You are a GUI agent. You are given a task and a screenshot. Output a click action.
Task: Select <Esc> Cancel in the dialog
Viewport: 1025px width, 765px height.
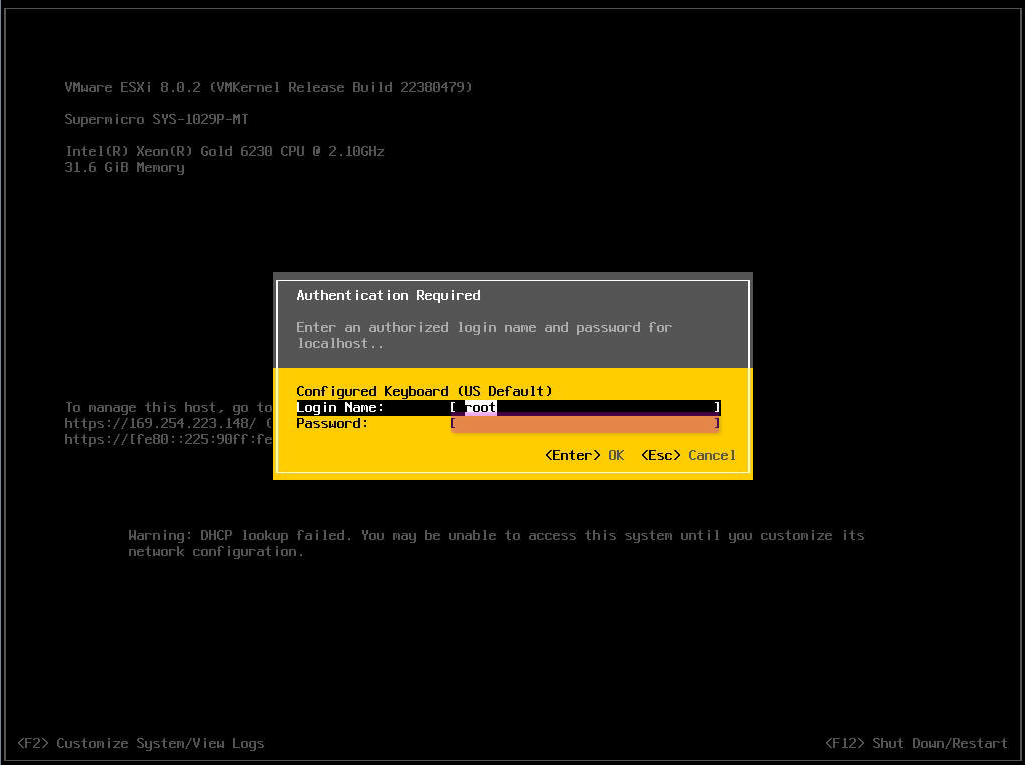tap(688, 455)
